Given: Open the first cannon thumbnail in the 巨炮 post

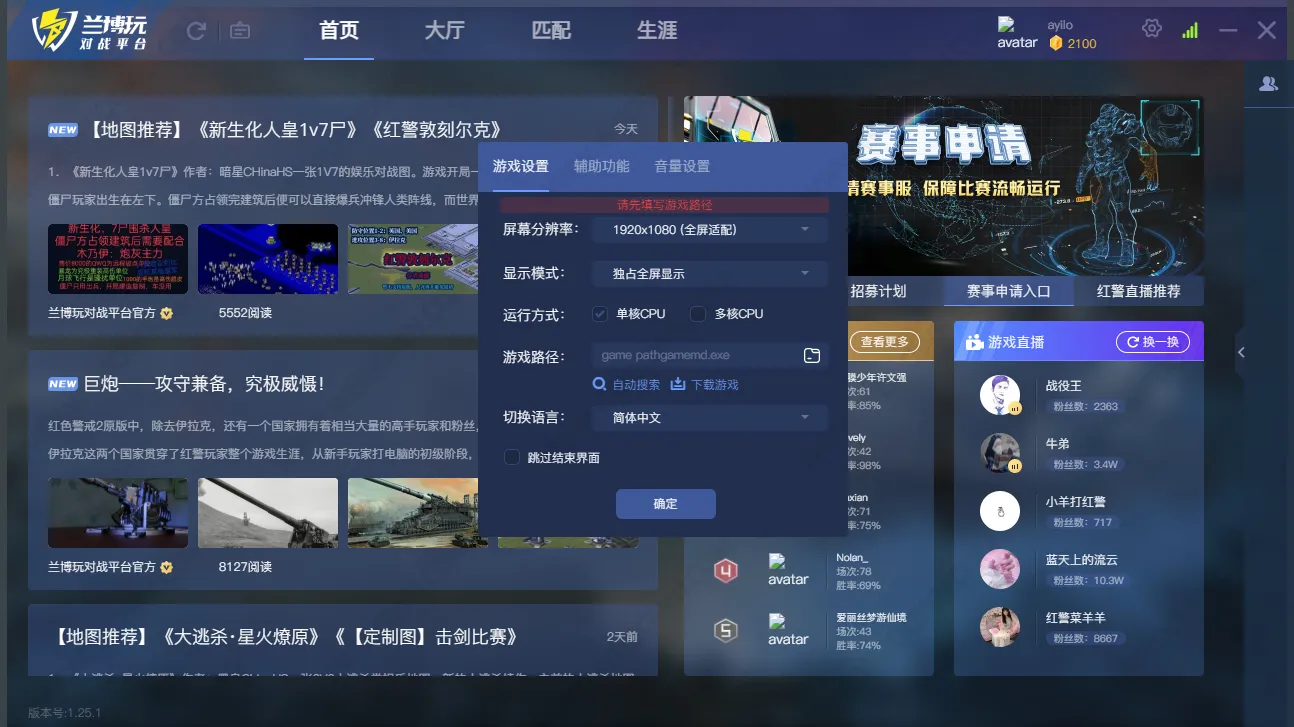Looking at the screenshot, I should point(118,513).
